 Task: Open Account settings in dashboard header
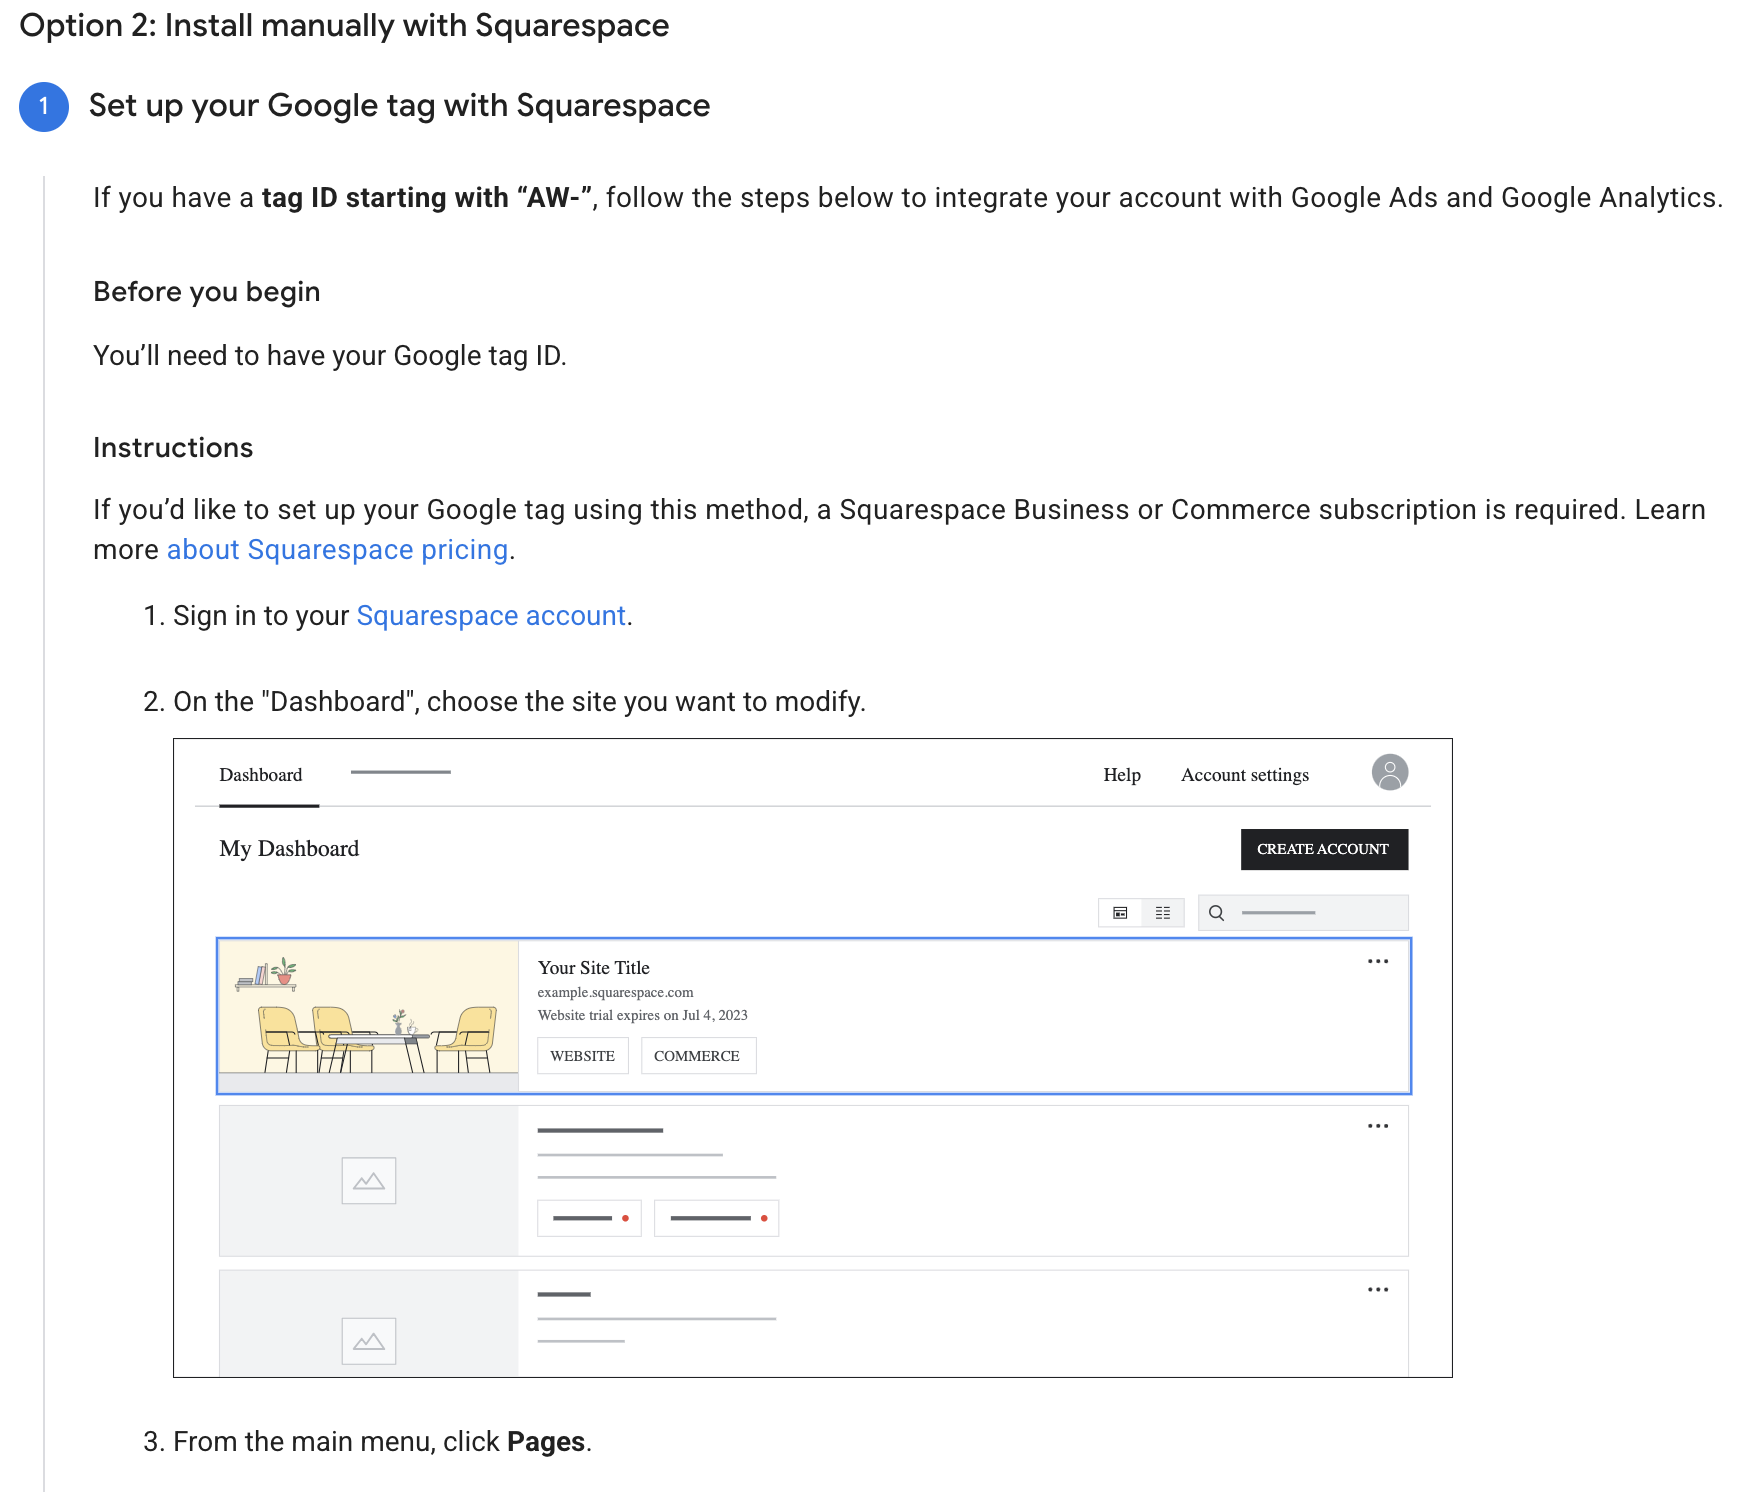[1245, 775]
